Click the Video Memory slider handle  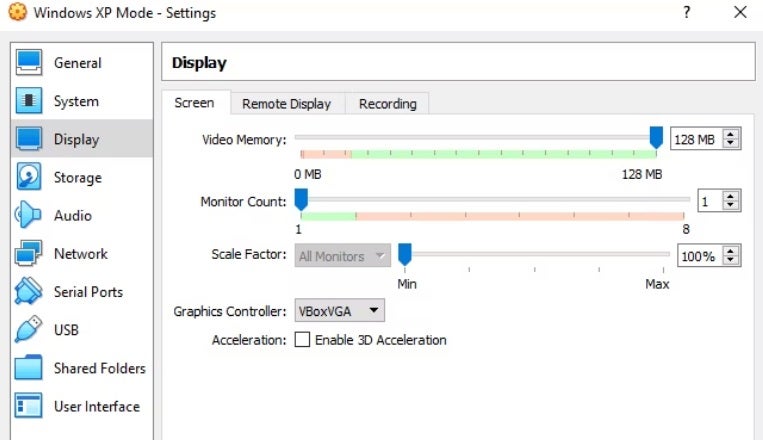click(656, 137)
